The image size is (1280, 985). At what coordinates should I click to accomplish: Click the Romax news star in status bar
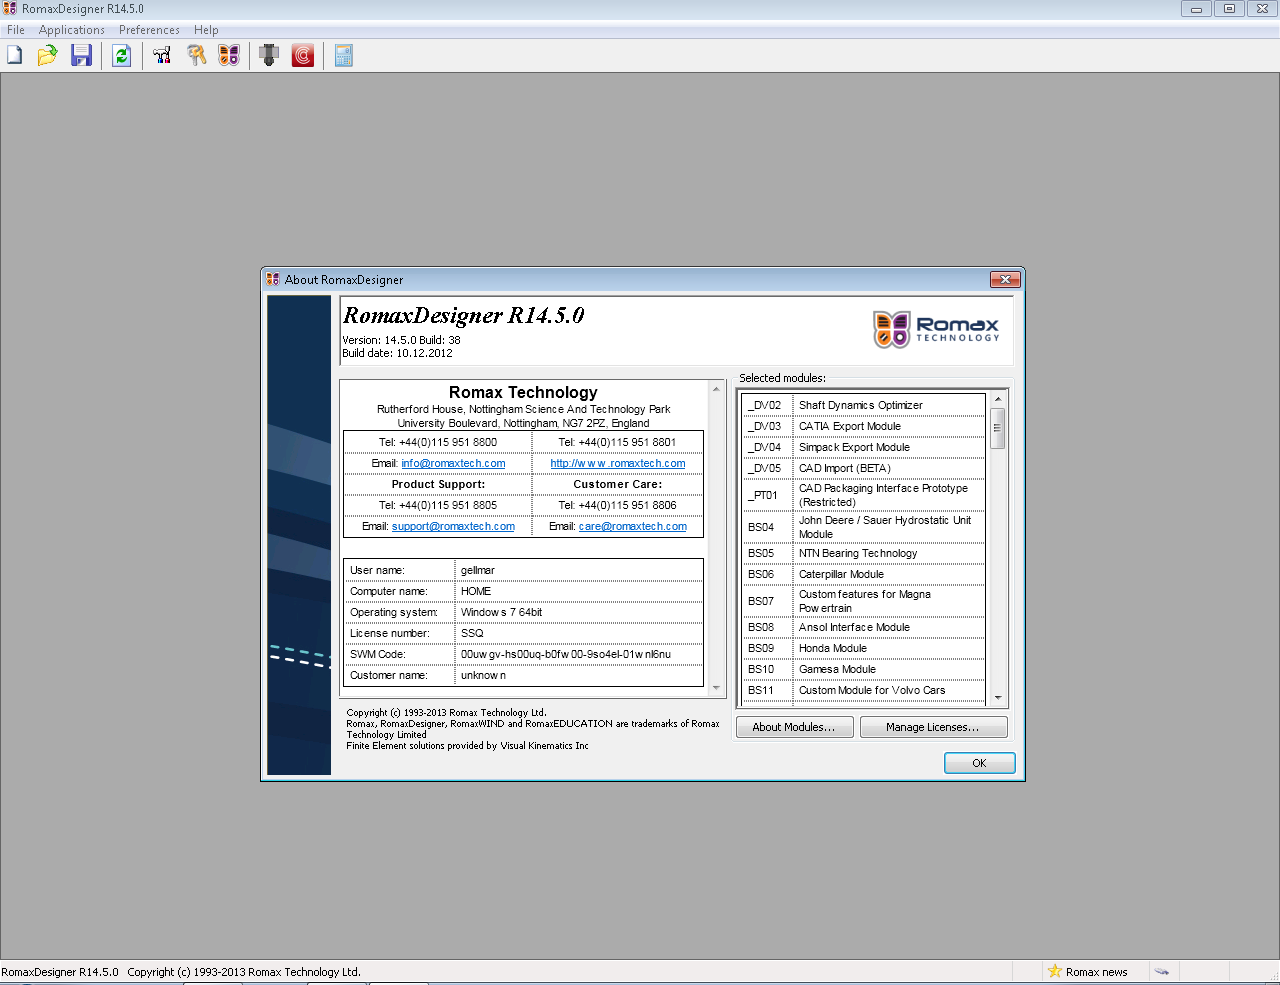tap(1054, 971)
